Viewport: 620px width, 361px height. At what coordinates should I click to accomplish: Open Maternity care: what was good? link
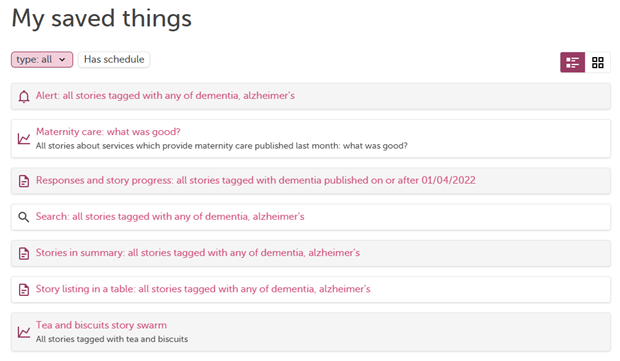tap(108, 132)
